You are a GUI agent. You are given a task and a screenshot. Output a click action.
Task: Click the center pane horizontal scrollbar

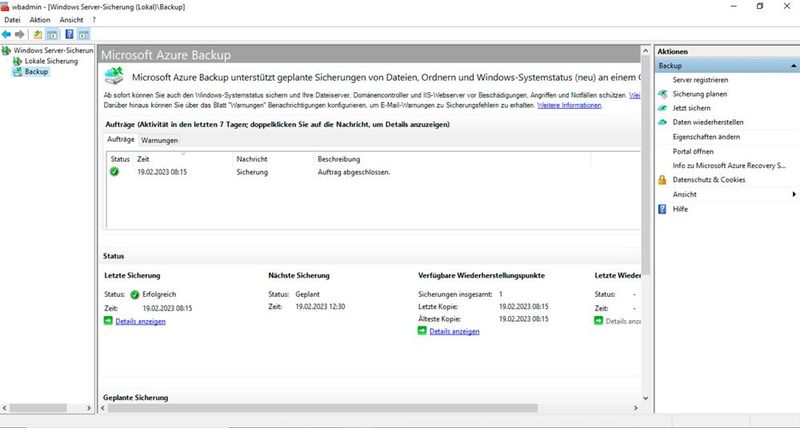[322, 408]
